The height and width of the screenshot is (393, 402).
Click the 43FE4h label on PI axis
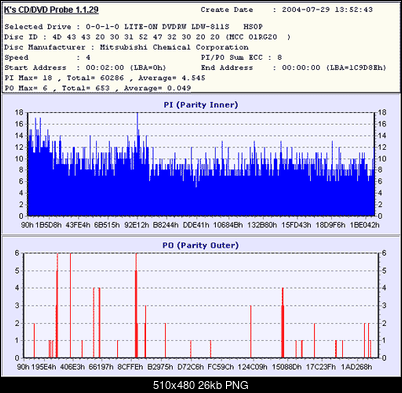click(78, 225)
